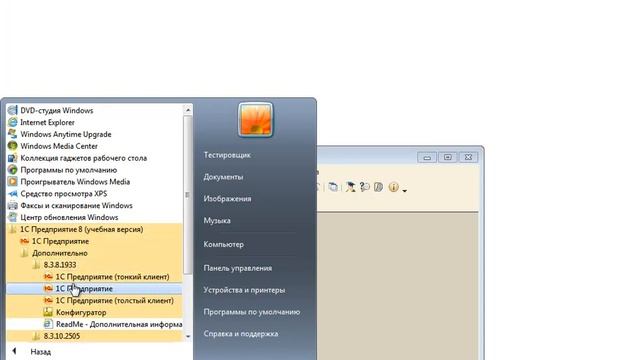Open Компьютер from the Start menu
Screen dimensions: 640x360
(x=224, y=244)
